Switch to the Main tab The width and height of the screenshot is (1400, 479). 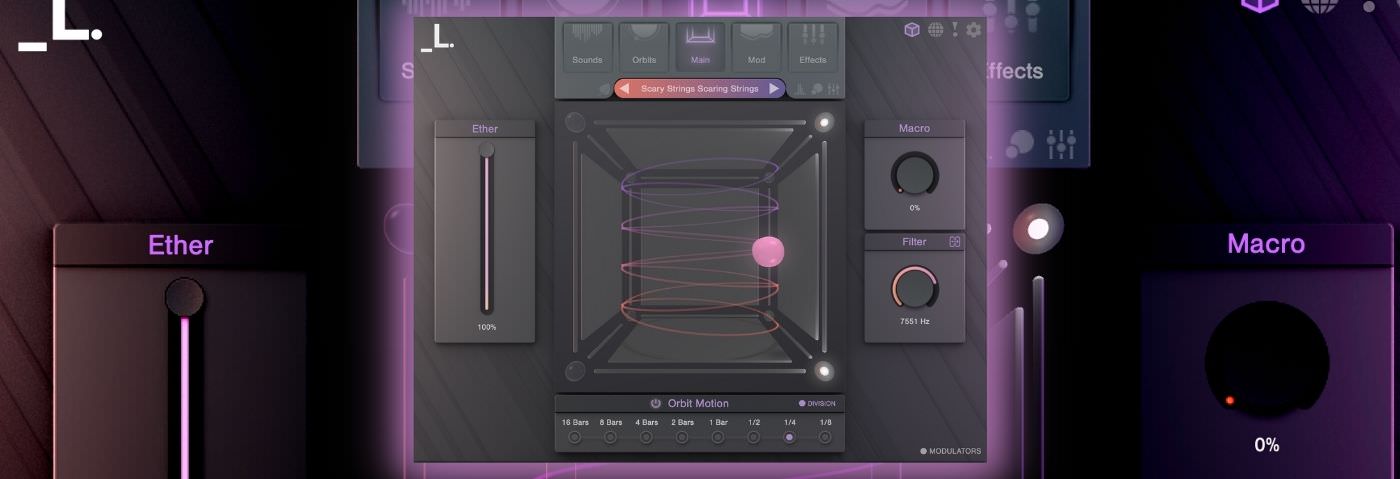coord(700,47)
